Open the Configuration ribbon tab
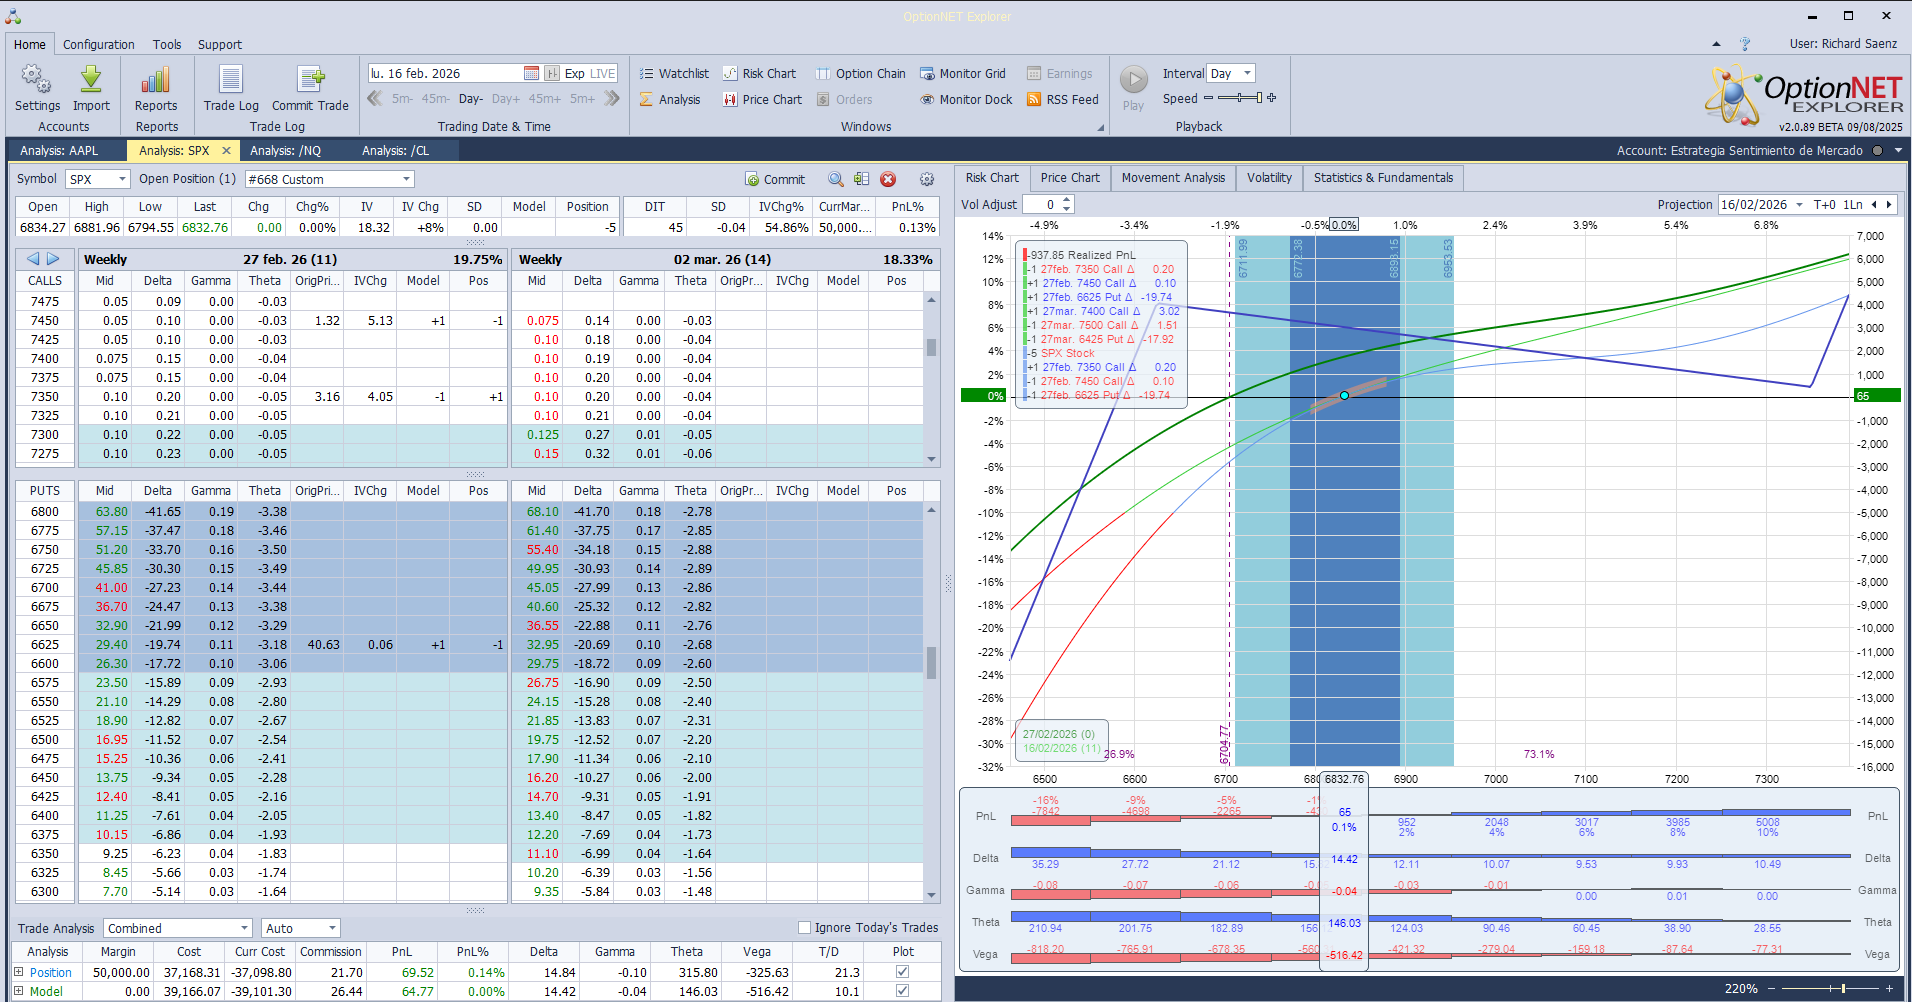 point(99,44)
